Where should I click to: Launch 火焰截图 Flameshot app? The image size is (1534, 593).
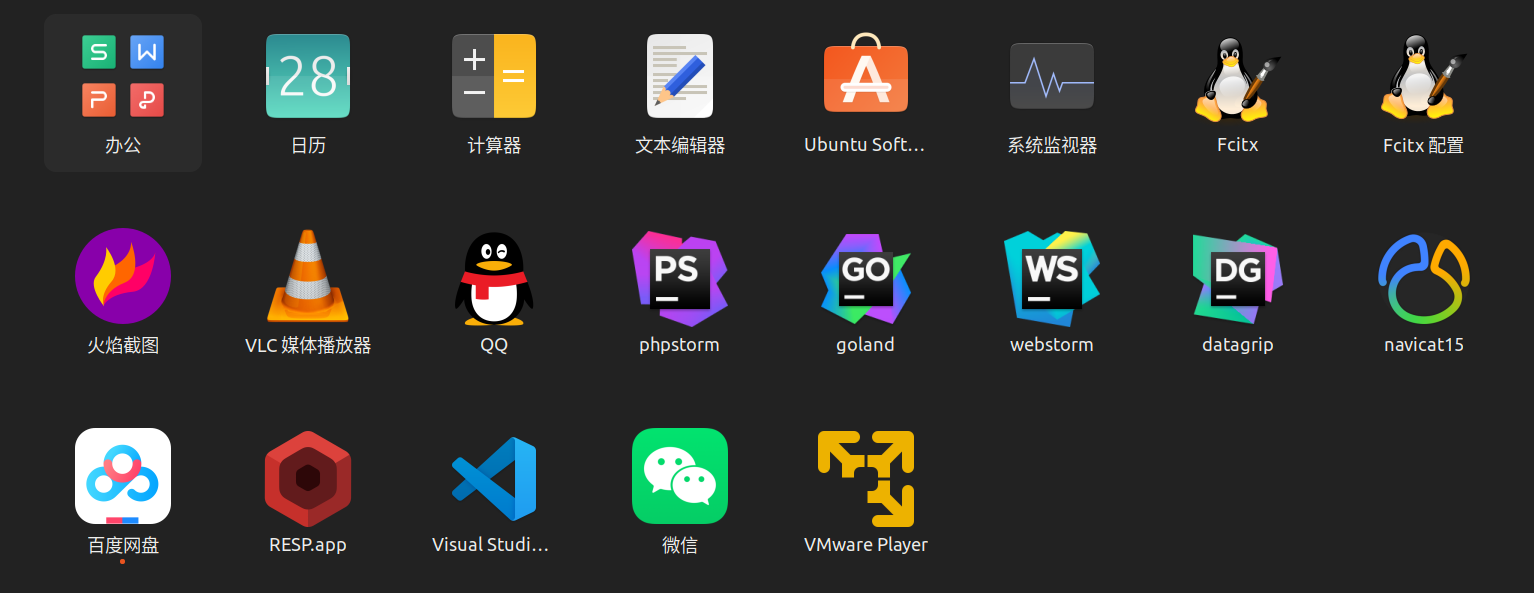point(123,276)
